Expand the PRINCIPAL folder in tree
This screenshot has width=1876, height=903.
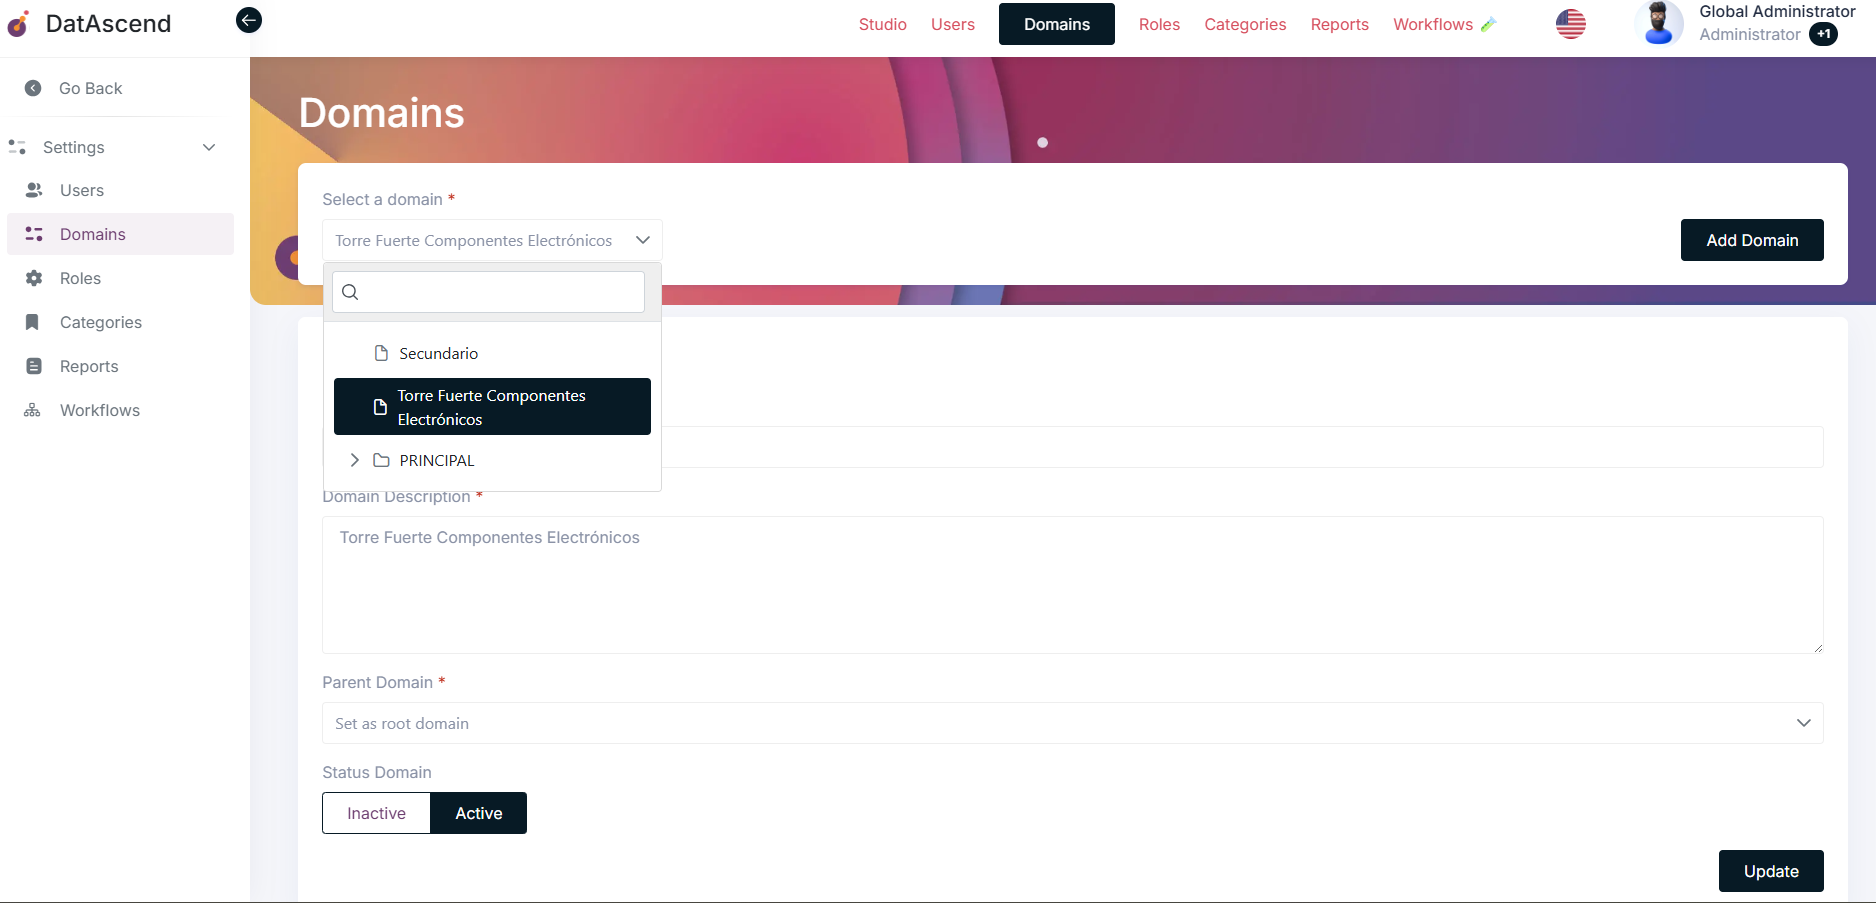[354, 460]
